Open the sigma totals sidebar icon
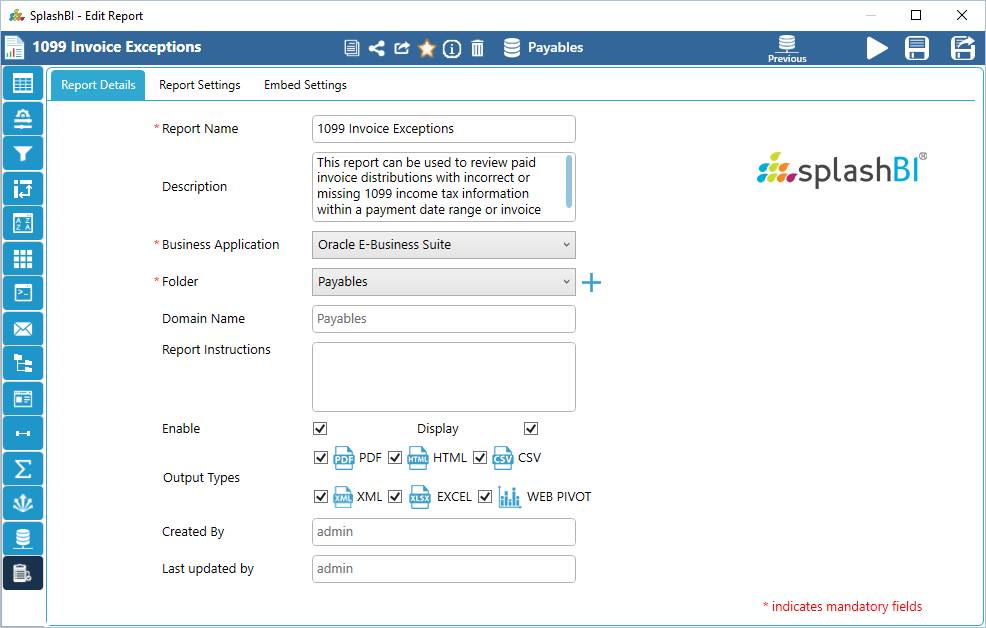 pos(23,468)
